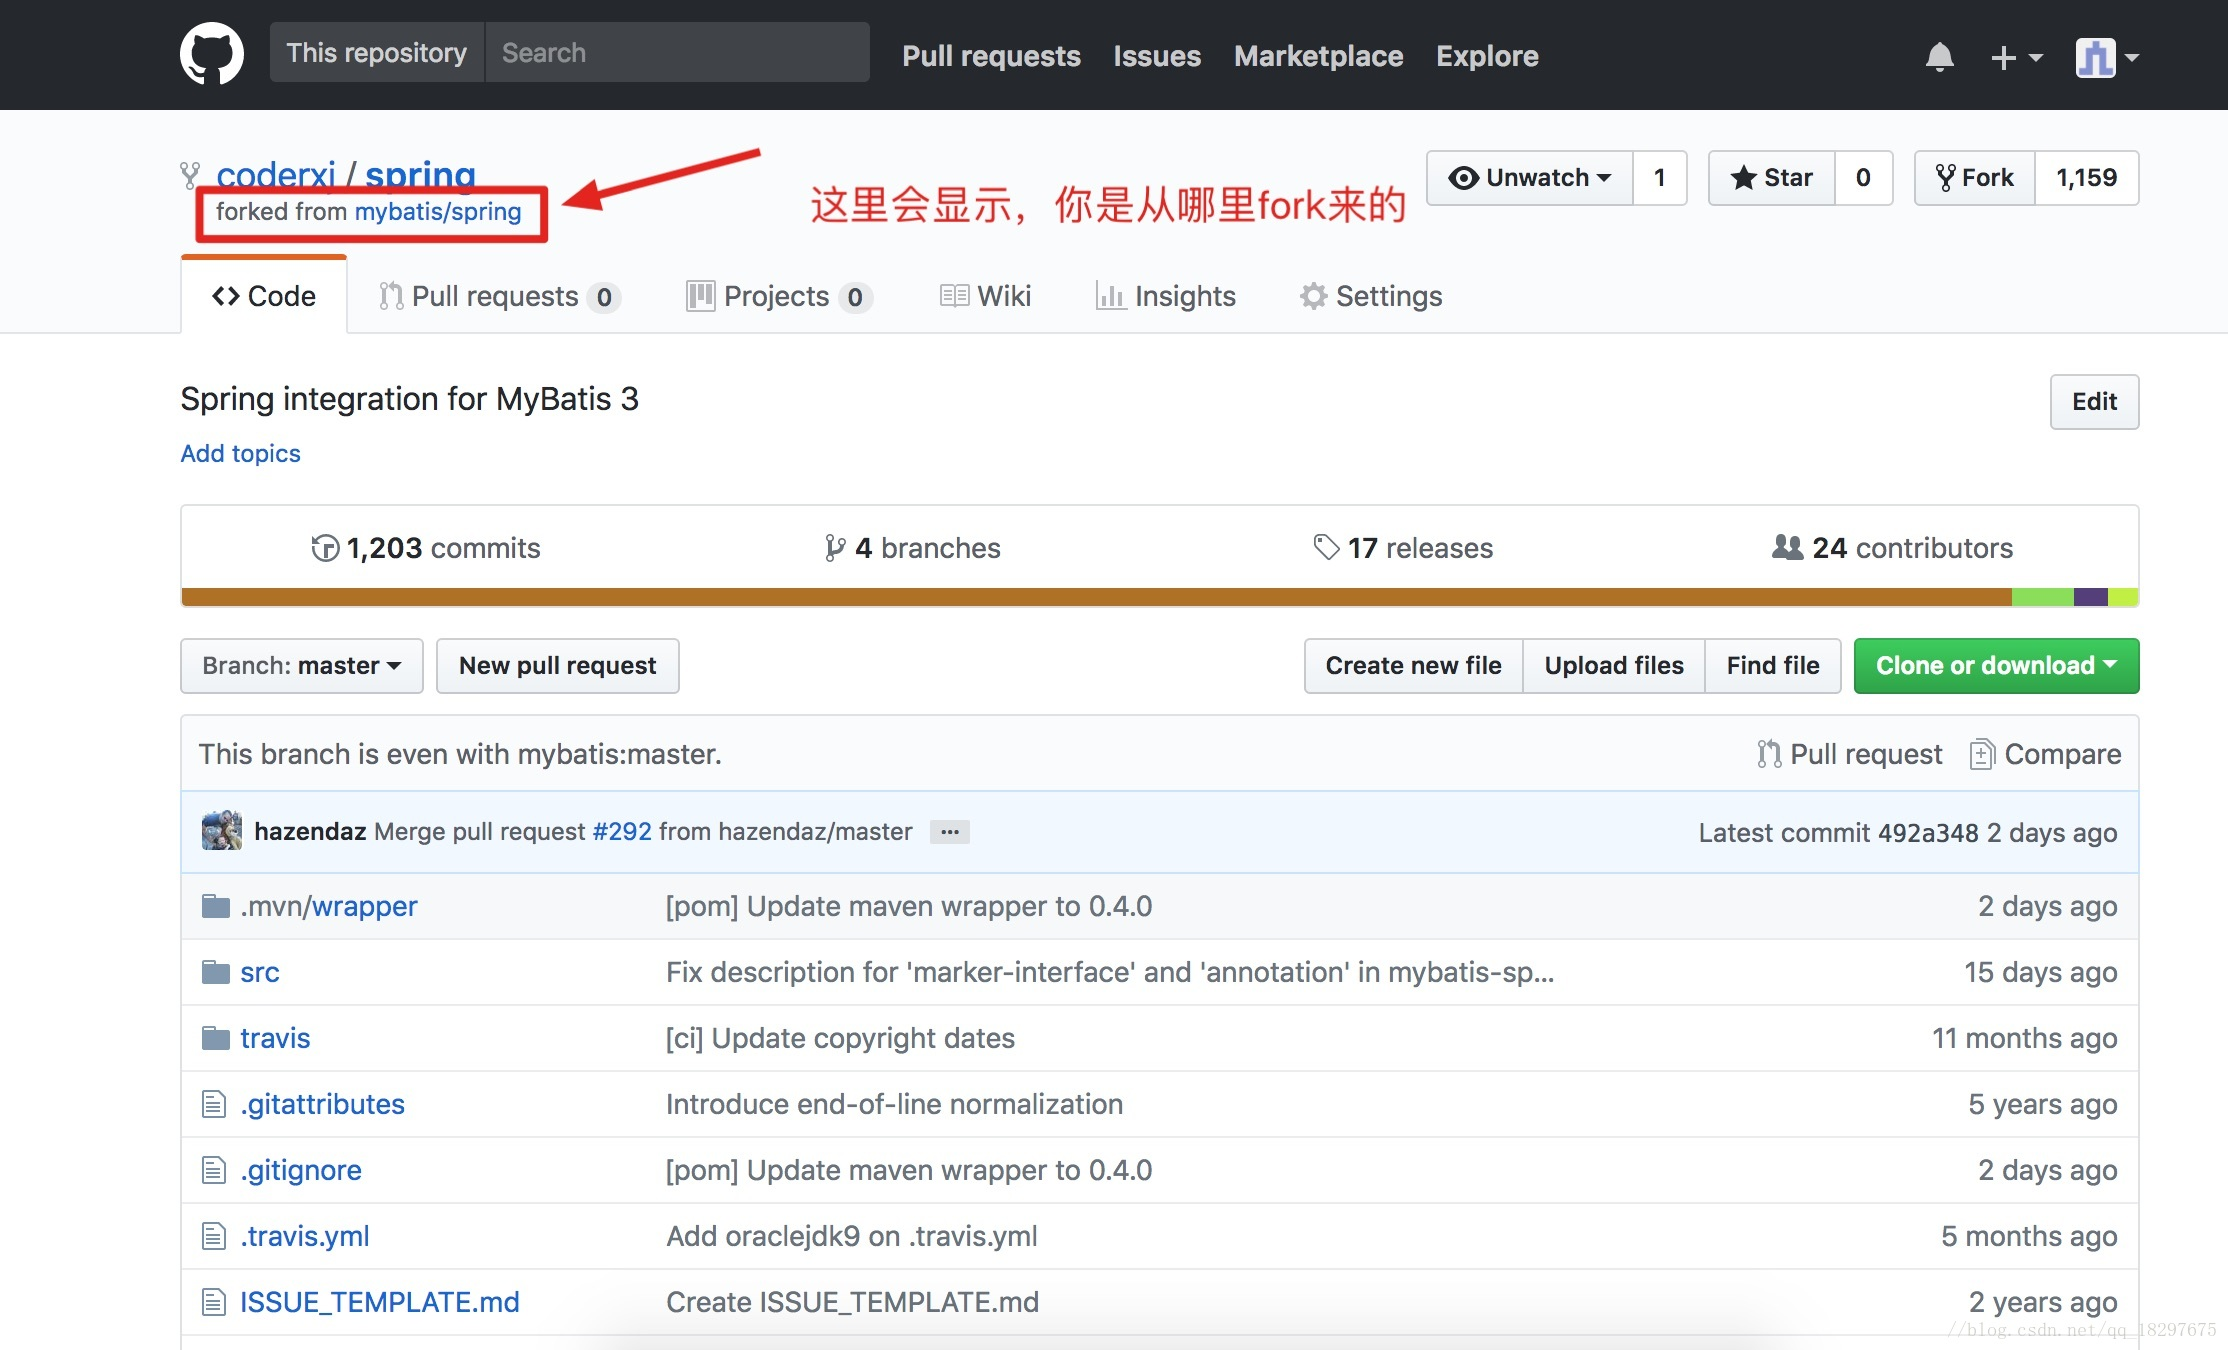The width and height of the screenshot is (2228, 1350).
Task: Click the GitHub Octocat logo
Action: tap(211, 54)
